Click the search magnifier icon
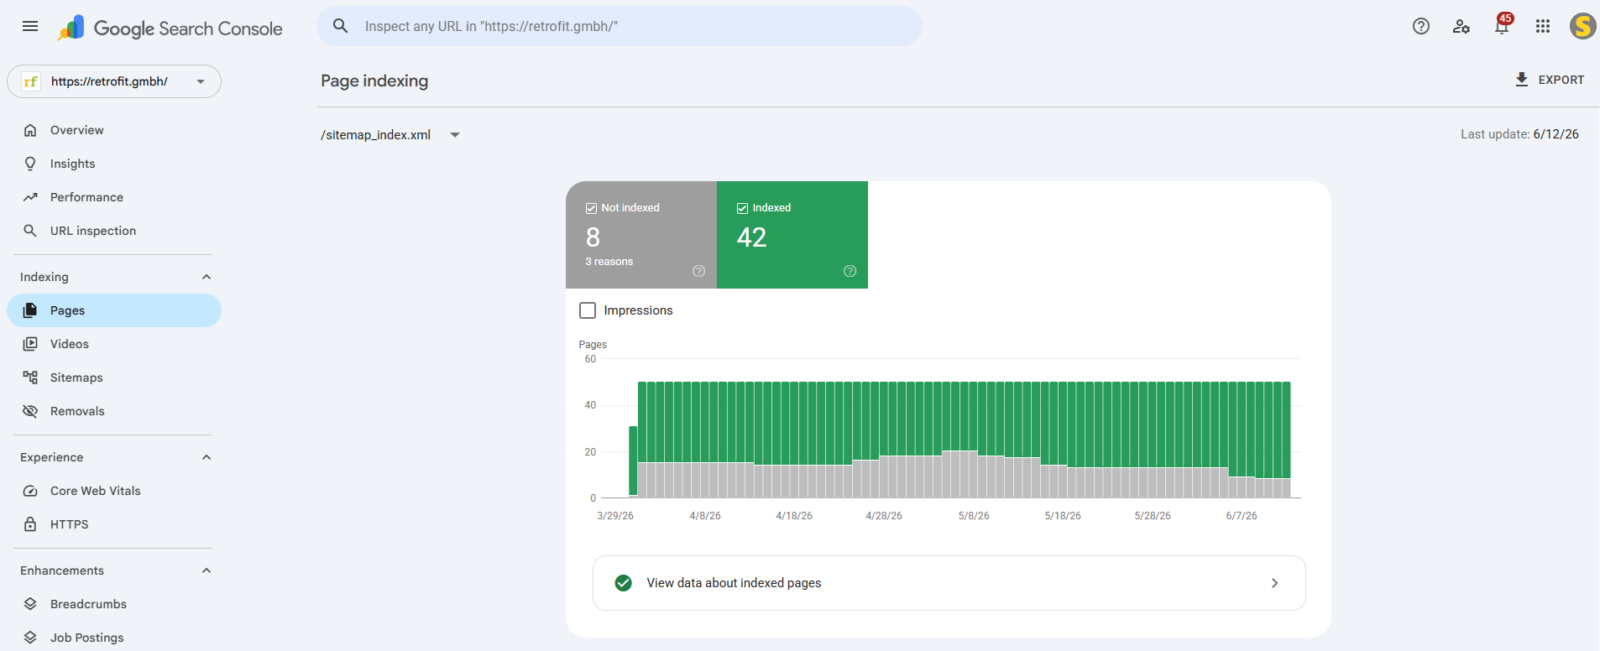The height and width of the screenshot is (651, 1600). [x=340, y=26]
